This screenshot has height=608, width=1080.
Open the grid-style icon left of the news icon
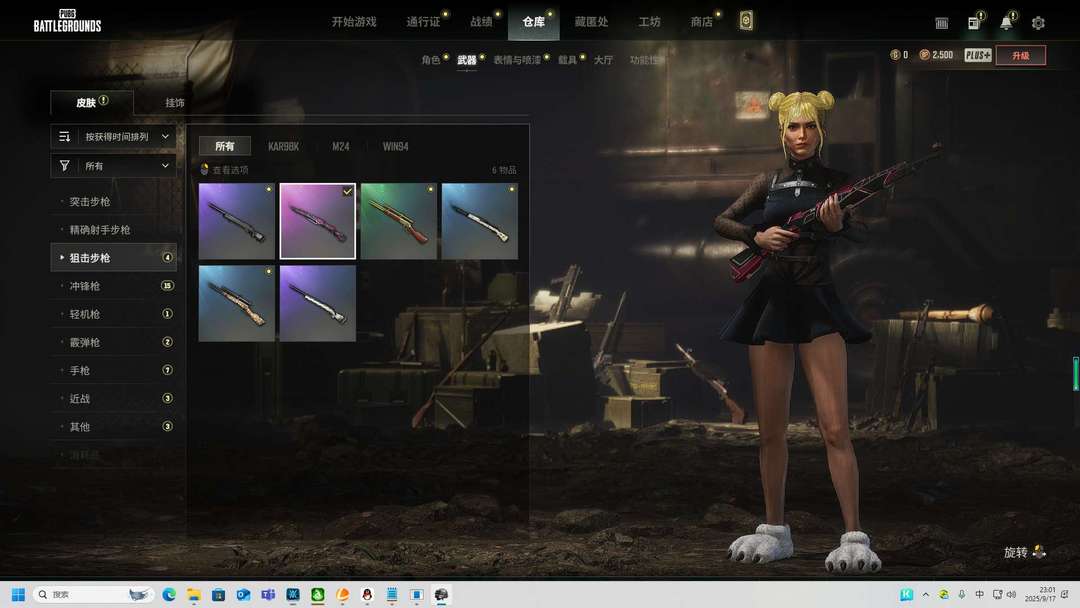(942, 23)
